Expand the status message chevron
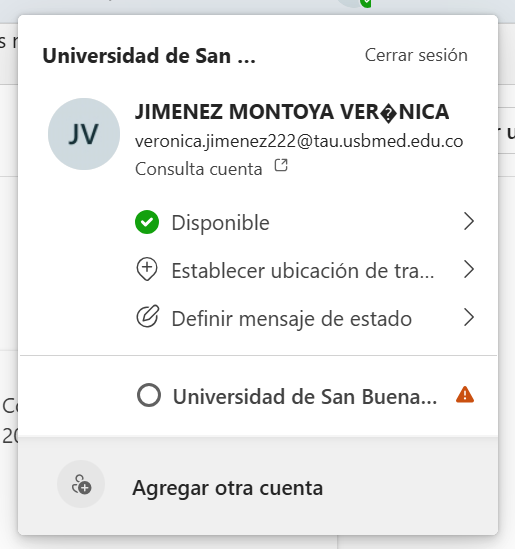Image resolution: width=515 pixels, height=549 pixels. (469, 318)
